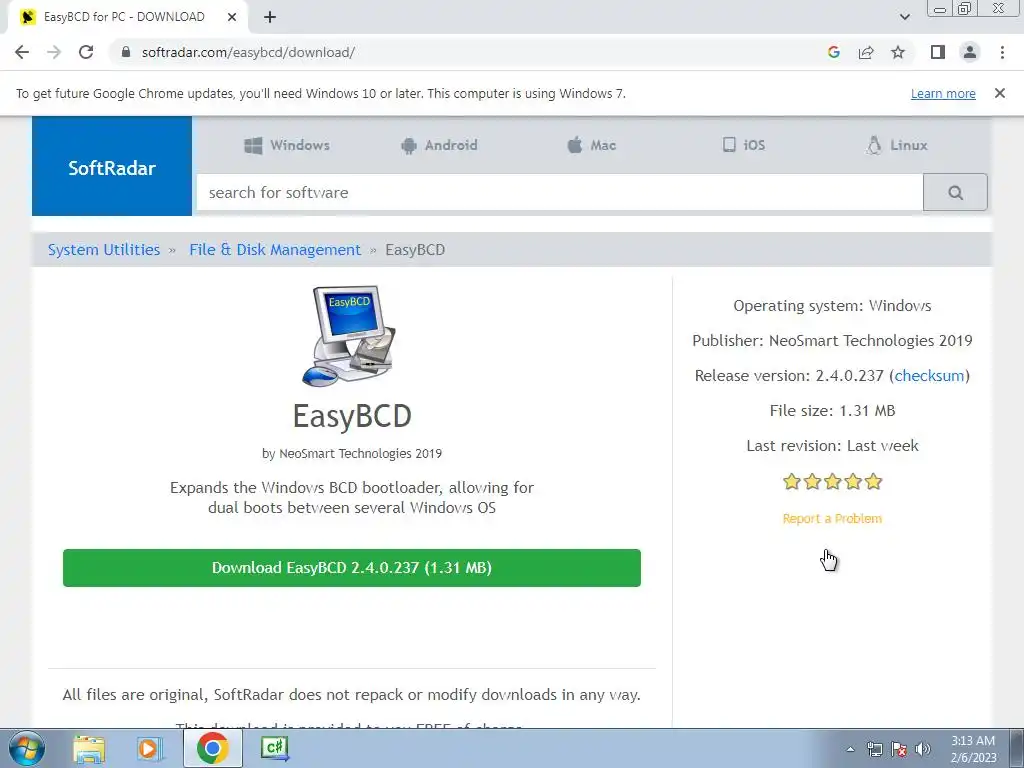The image size is (1024, 768).
Task: Click the Report a Problem link
Action: 832,519
